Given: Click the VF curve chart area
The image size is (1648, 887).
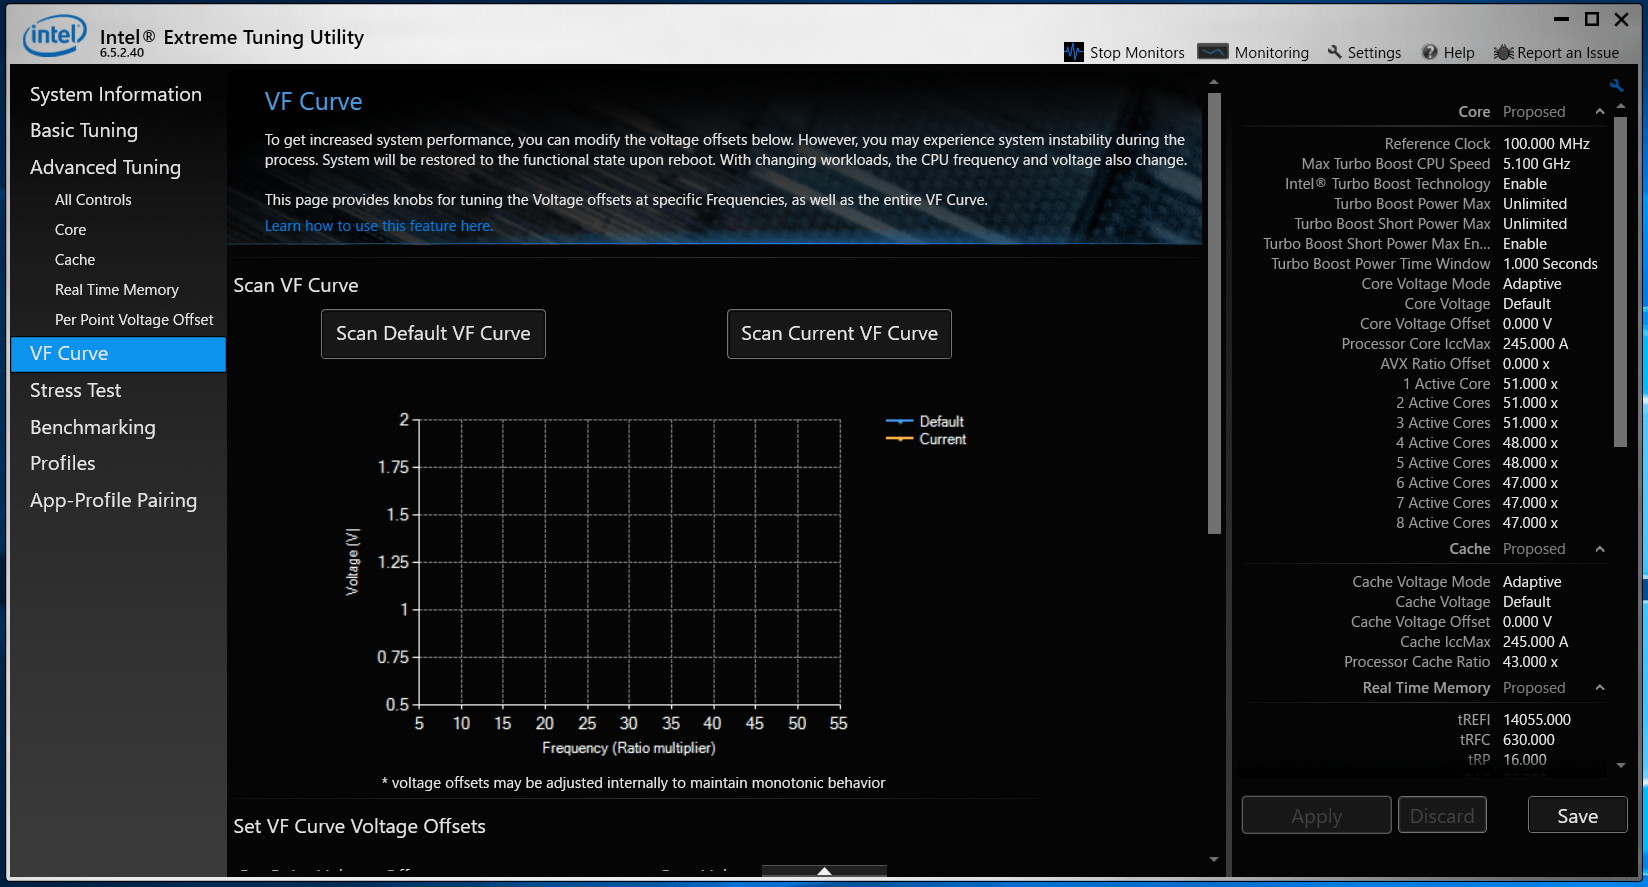Looking at the screenshot, I should pos(629,562).
